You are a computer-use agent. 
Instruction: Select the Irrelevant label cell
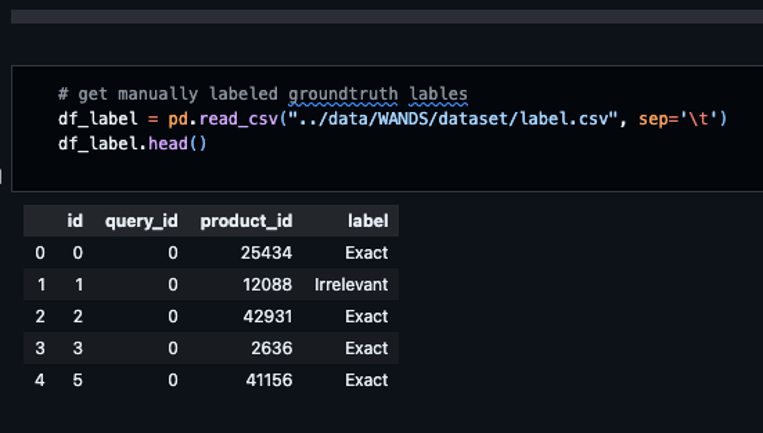pyautogui.click(x=351, y=285)
